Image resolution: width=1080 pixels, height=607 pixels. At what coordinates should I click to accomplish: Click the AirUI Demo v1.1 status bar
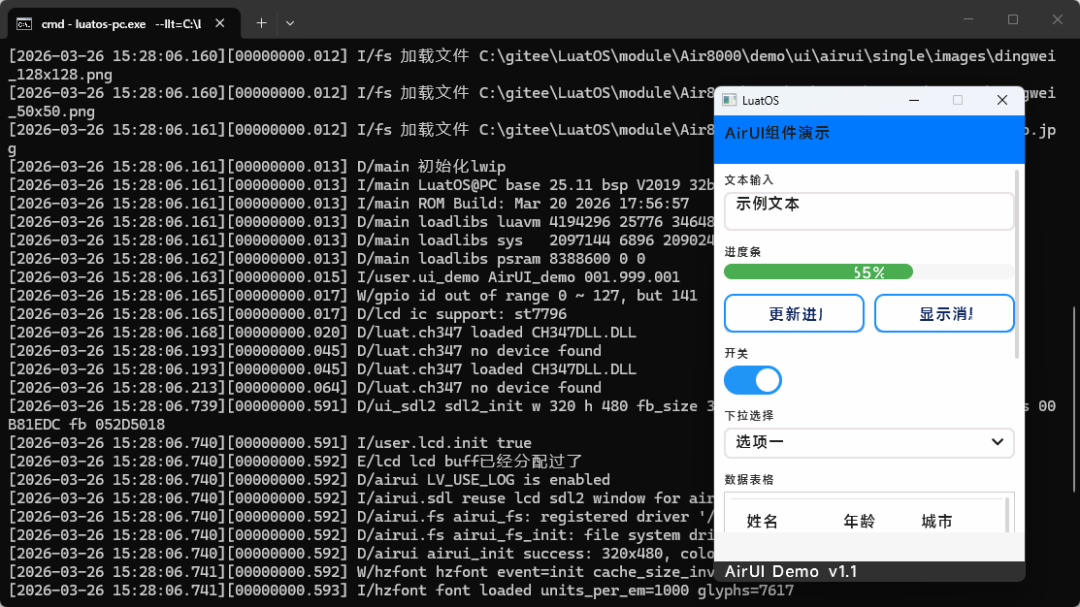pos(868,570)
